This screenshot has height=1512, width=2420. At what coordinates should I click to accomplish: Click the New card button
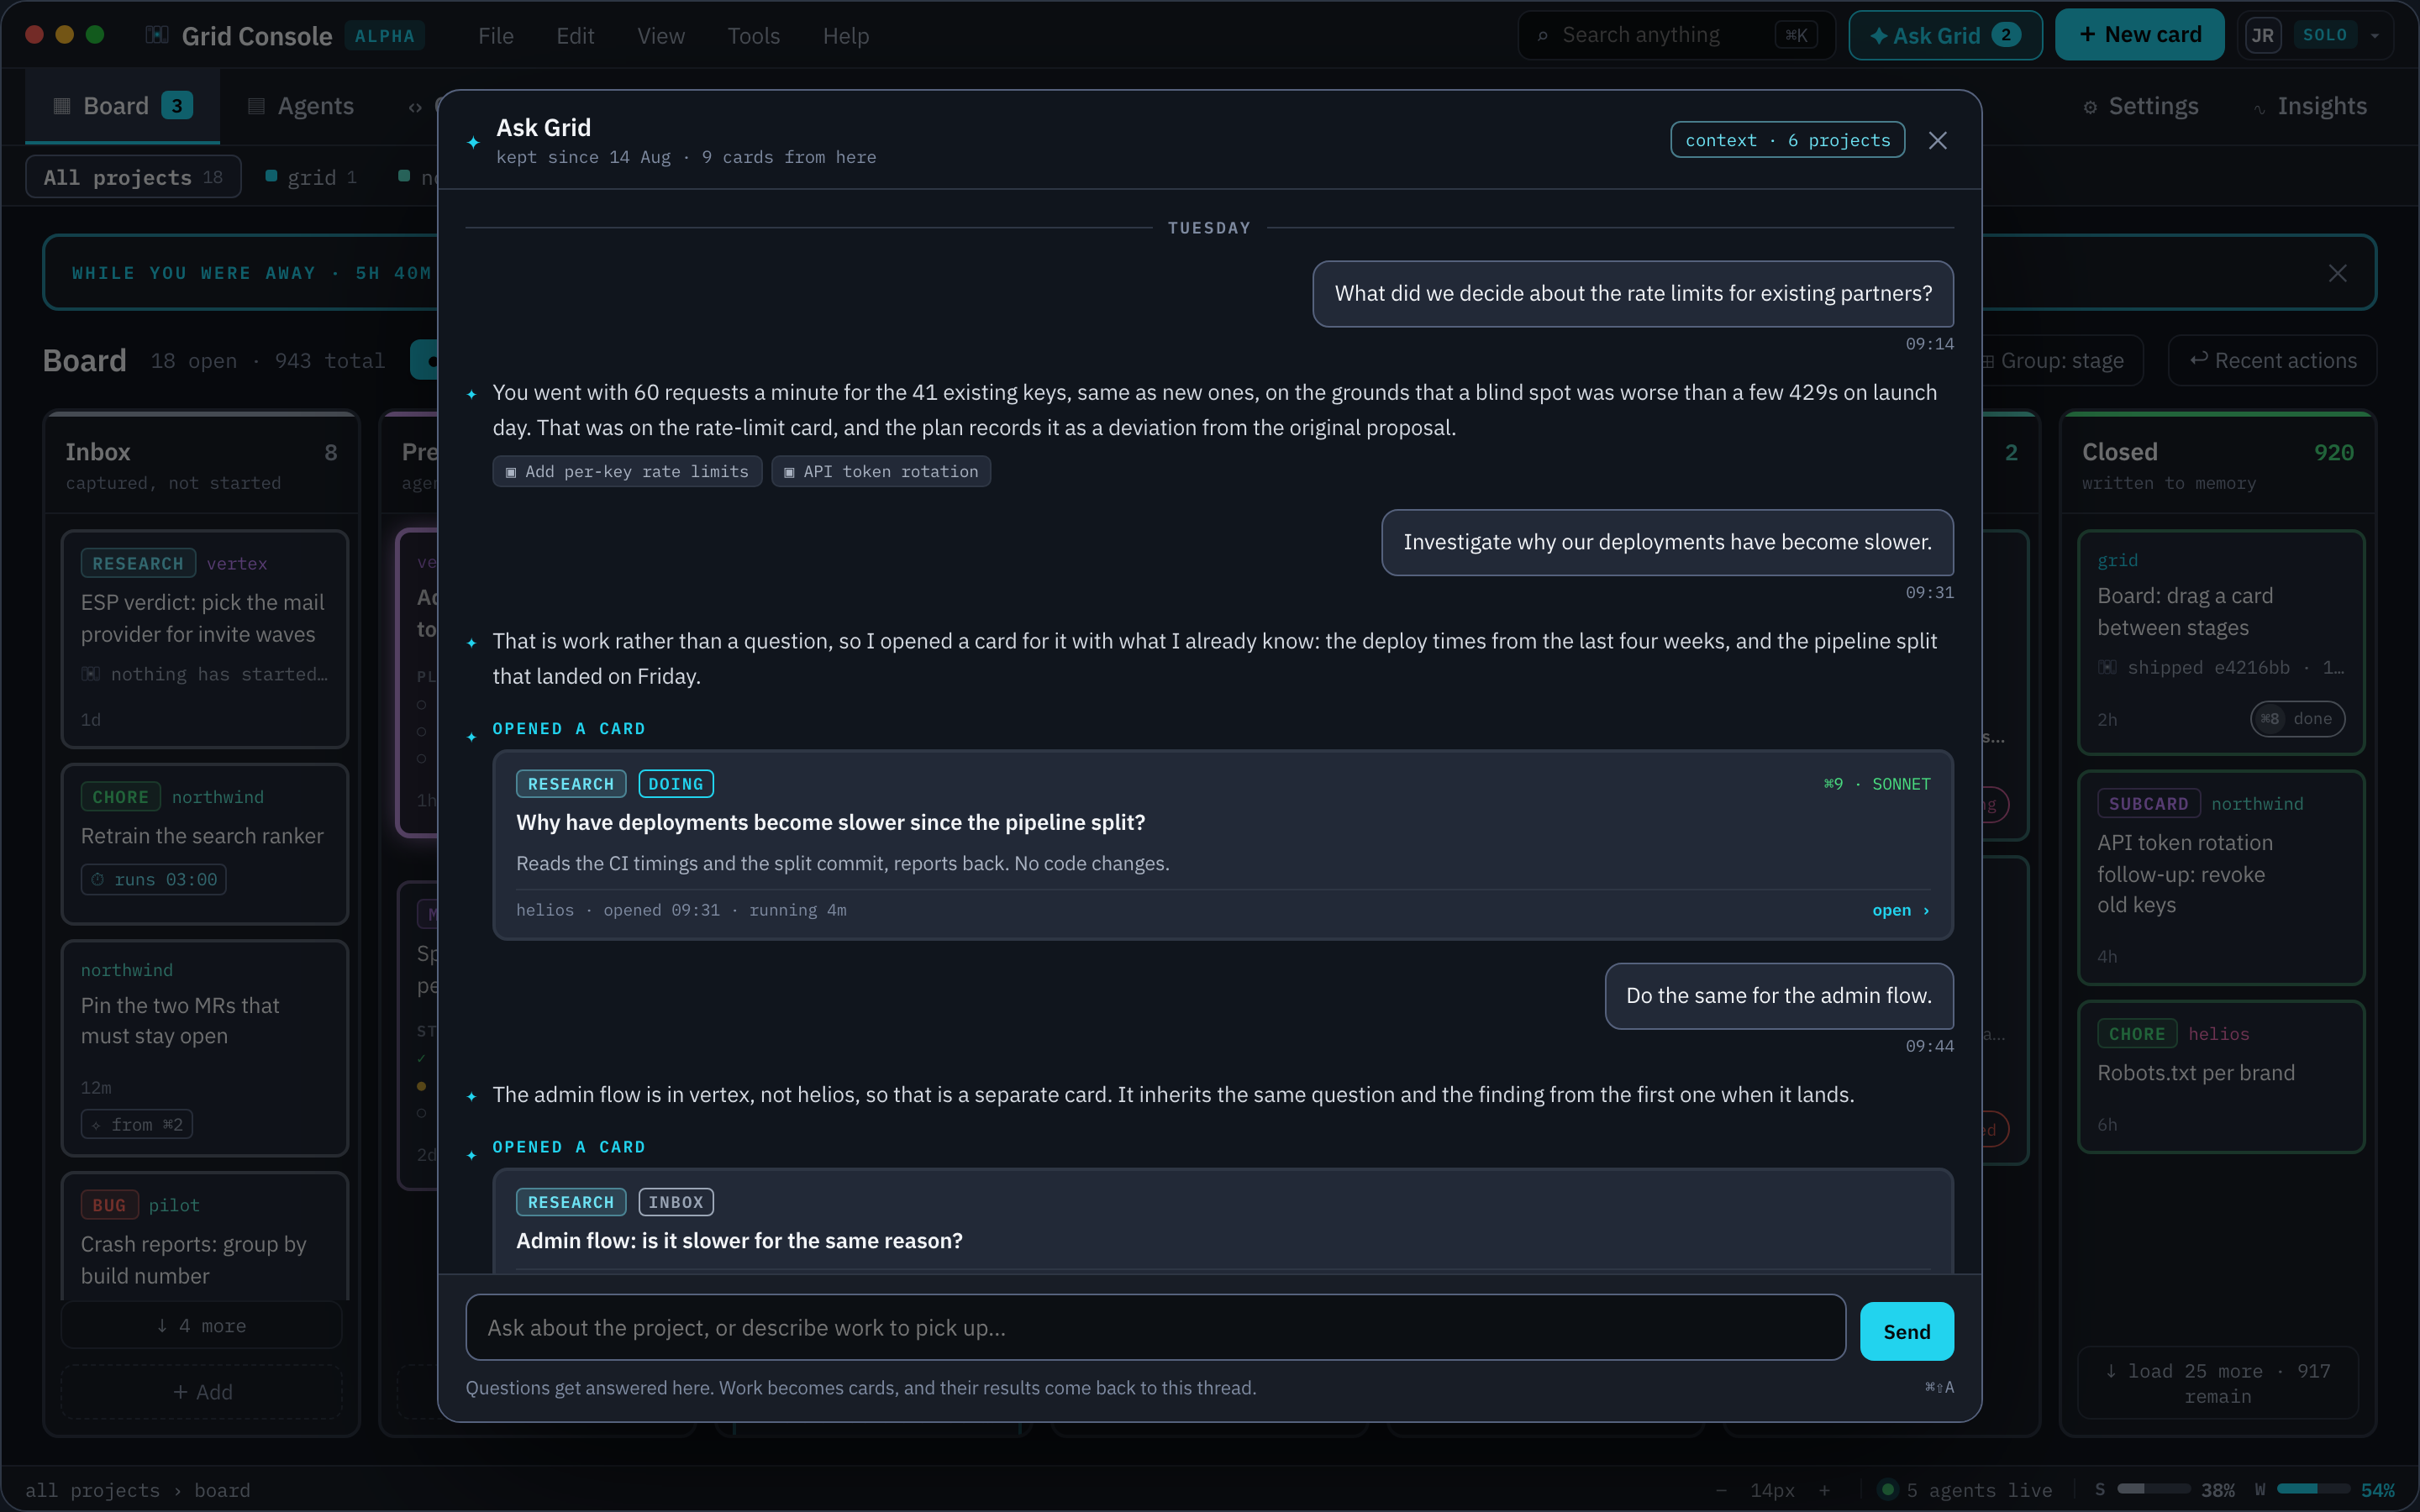click(2139, 35)
